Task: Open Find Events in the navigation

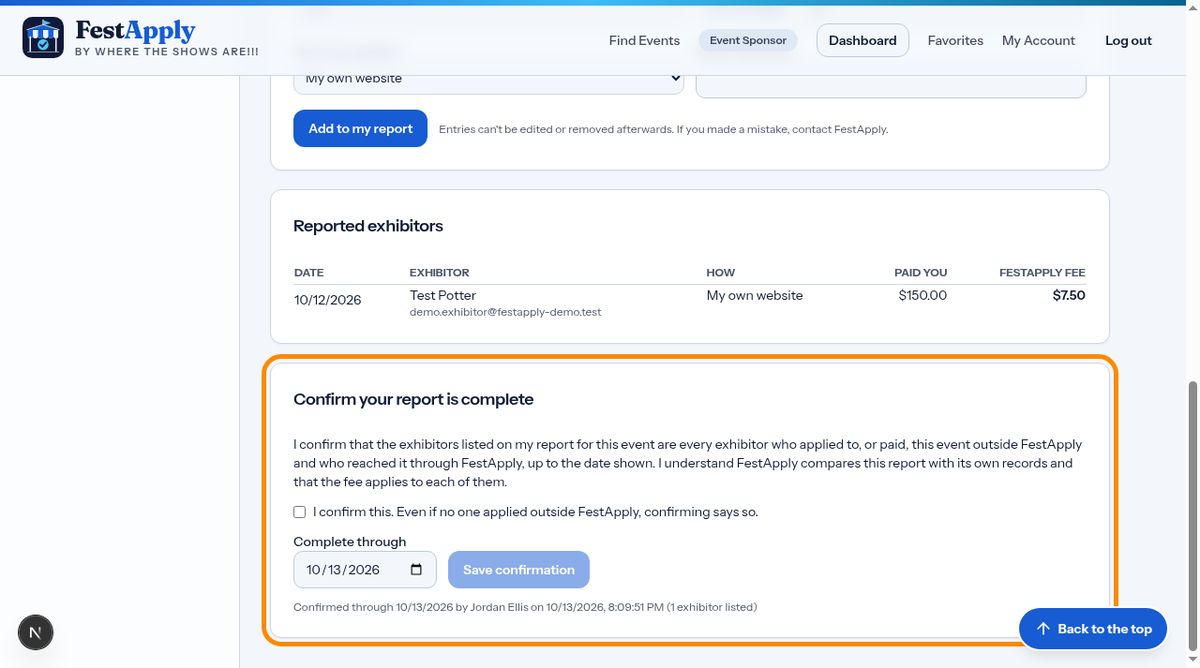Action: click(644, 41)
